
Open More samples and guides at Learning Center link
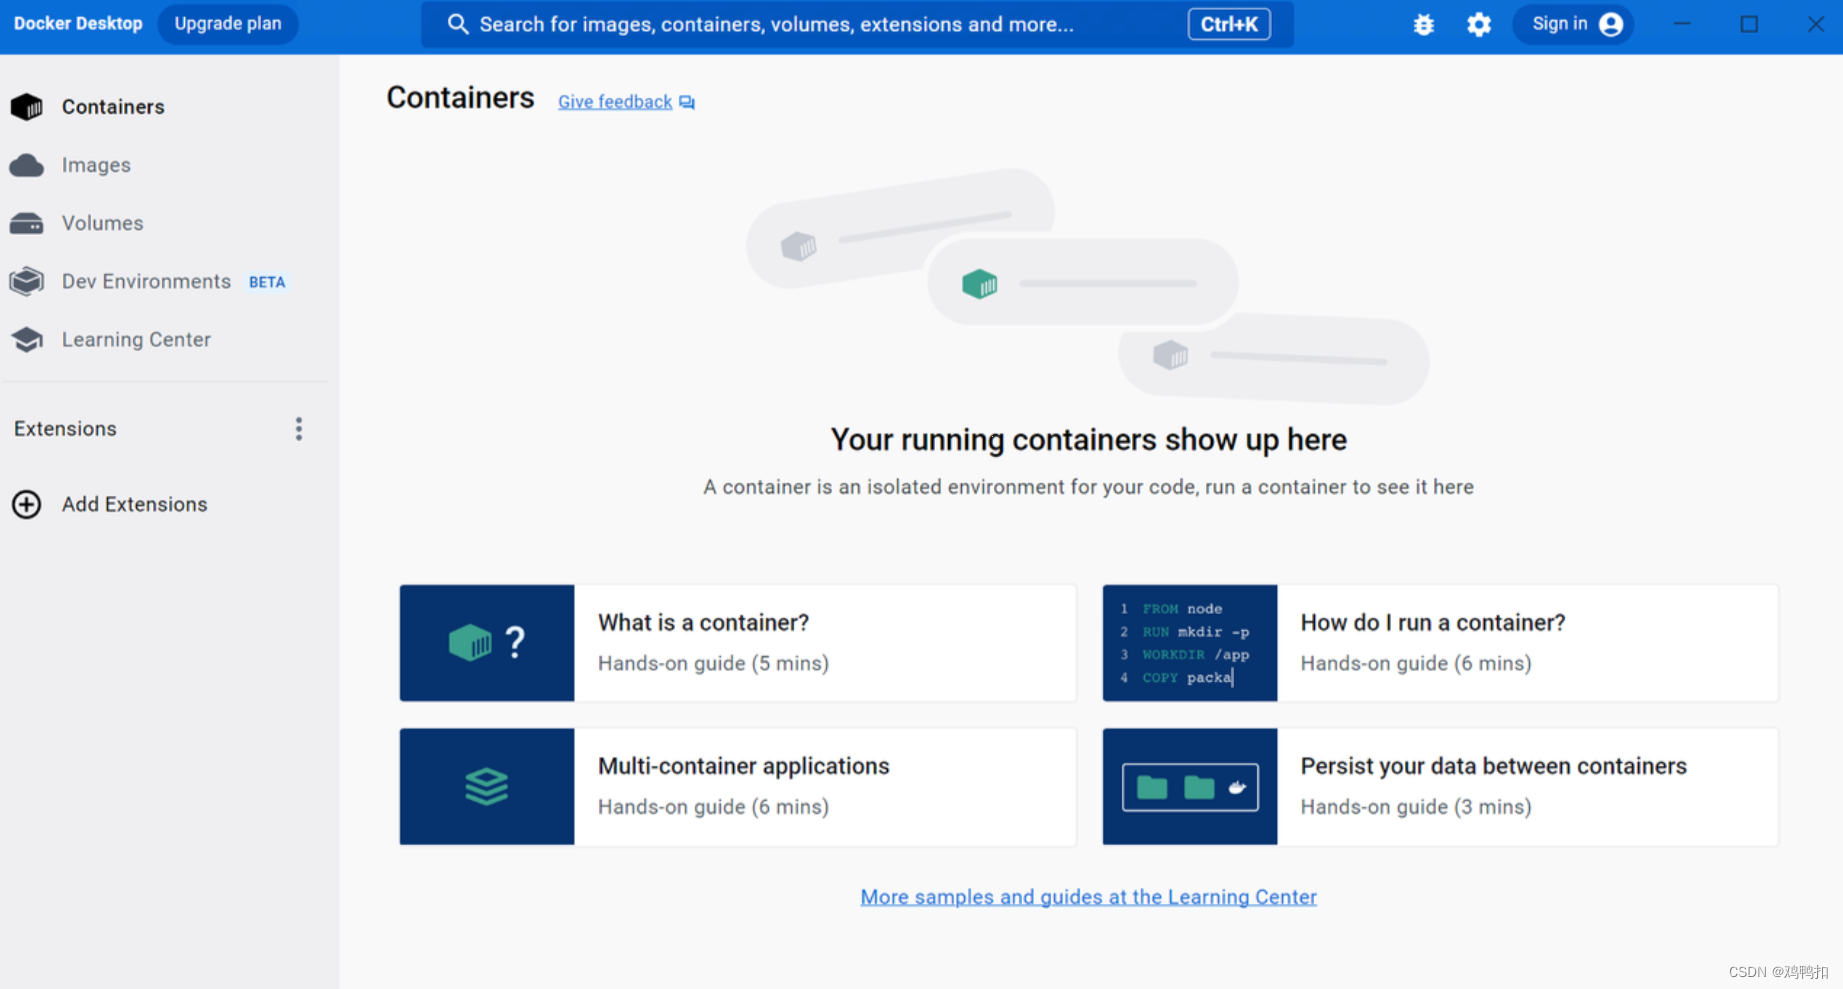coord(1088,897)
